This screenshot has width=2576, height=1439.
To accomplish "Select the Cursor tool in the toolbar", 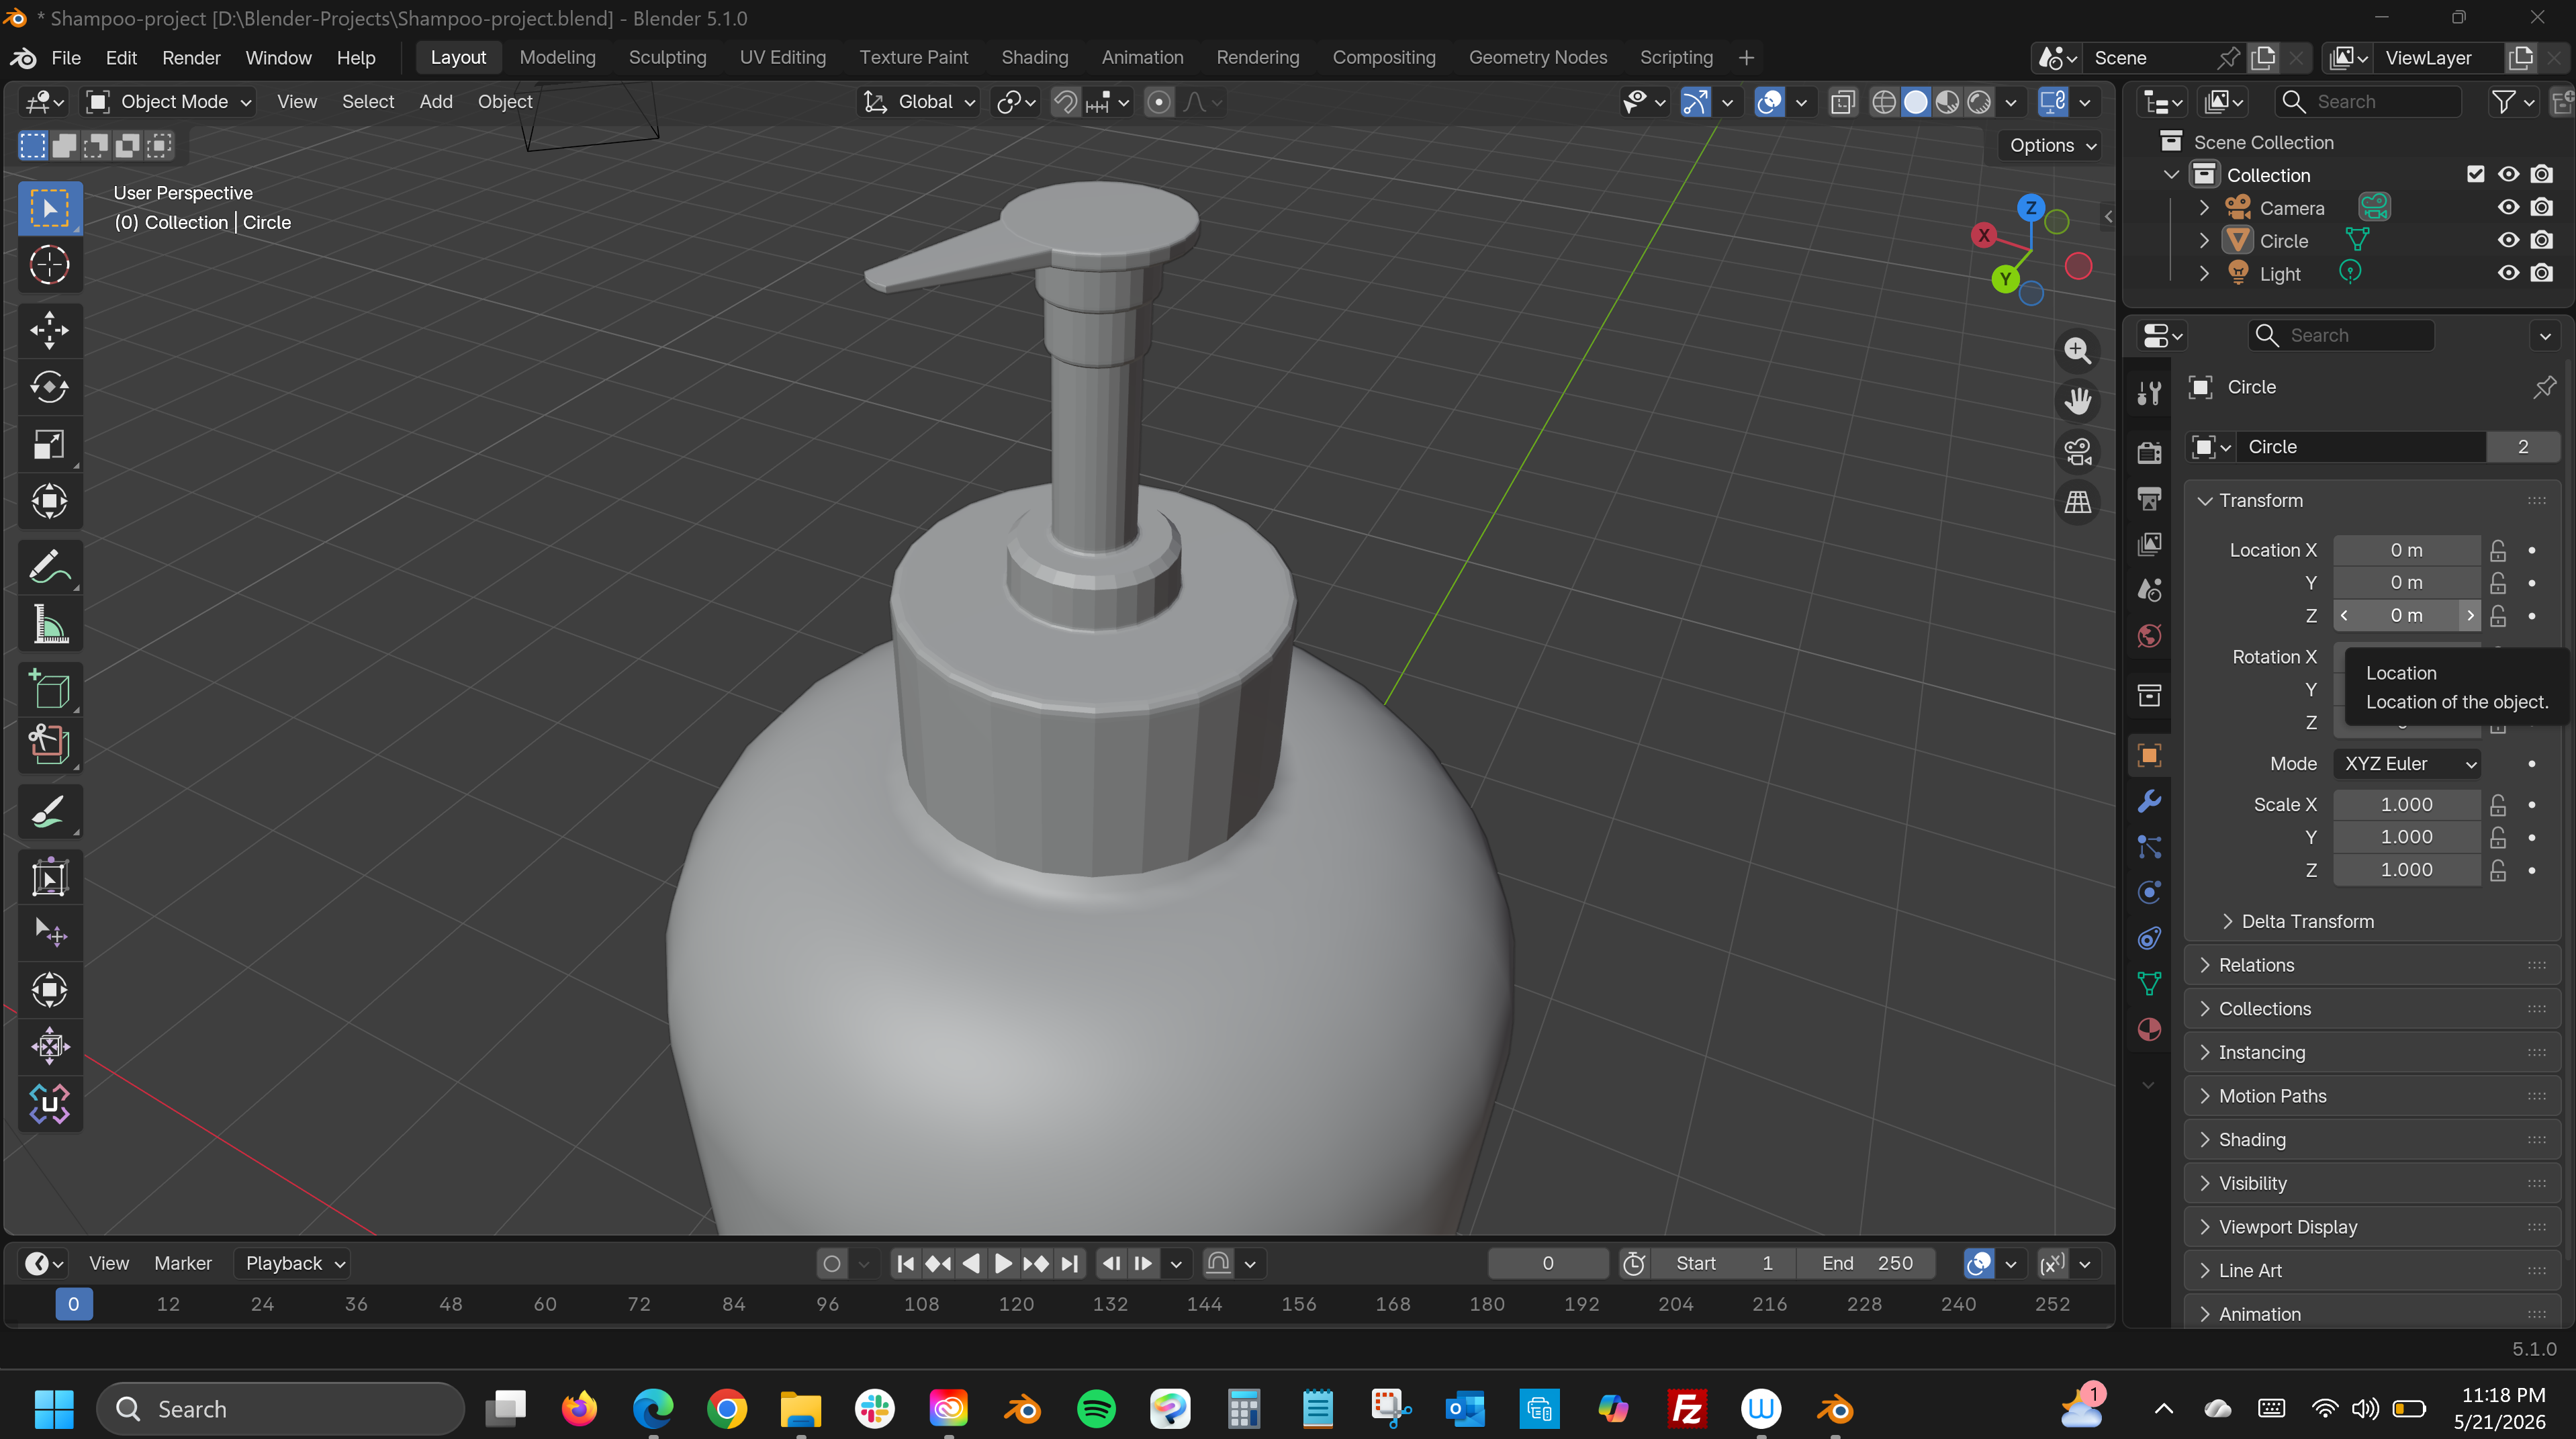I will coord(49,266).
